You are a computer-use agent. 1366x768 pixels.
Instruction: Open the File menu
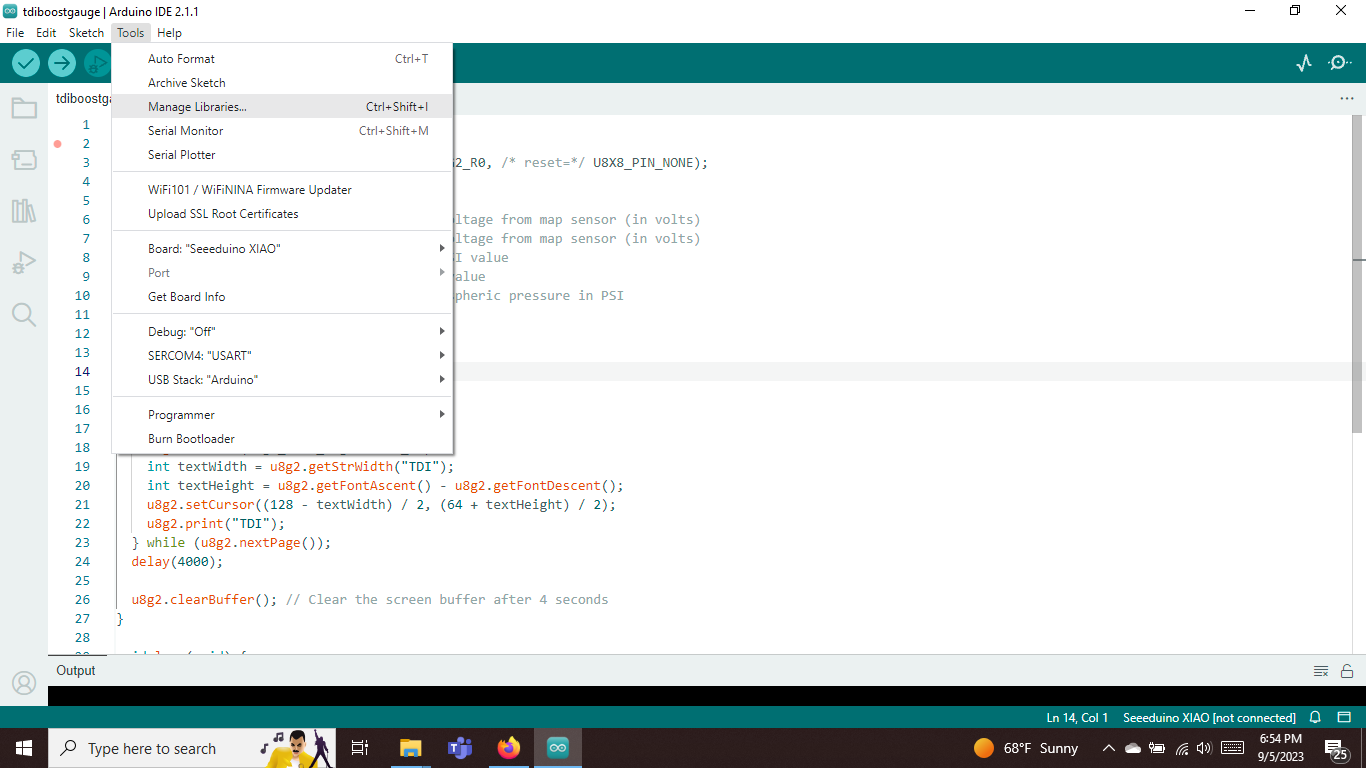(x=15, y=33)
